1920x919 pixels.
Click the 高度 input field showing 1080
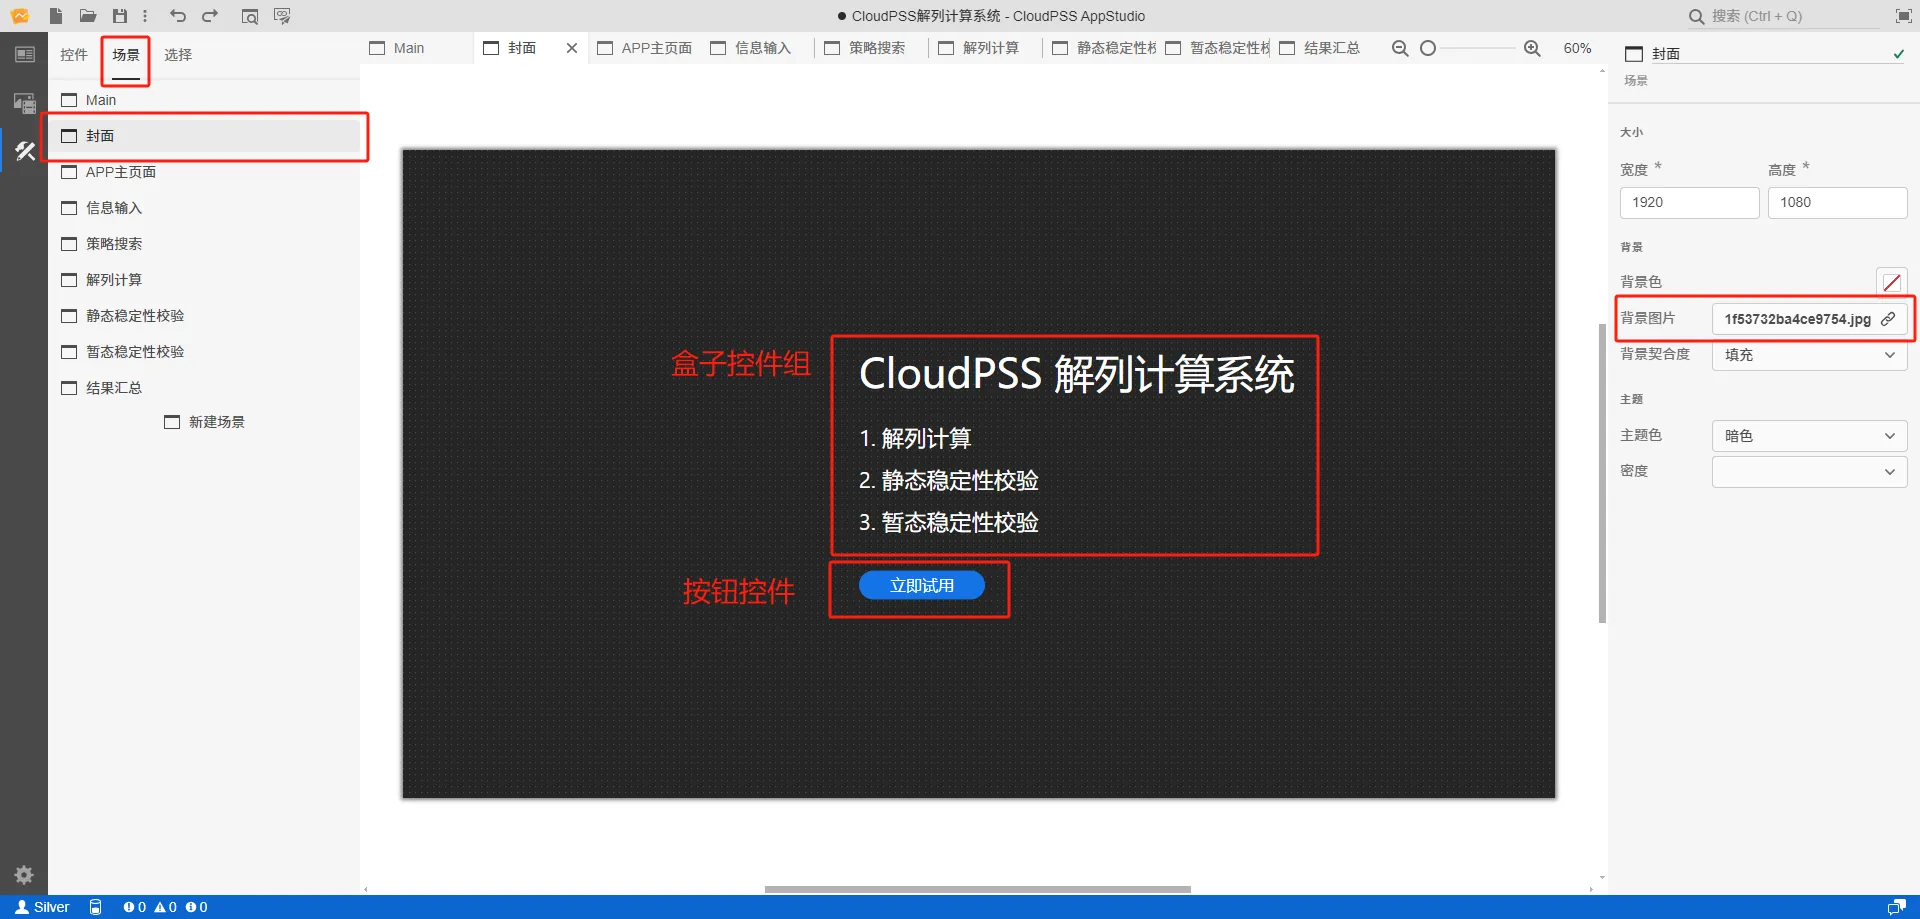(1837, 203)
